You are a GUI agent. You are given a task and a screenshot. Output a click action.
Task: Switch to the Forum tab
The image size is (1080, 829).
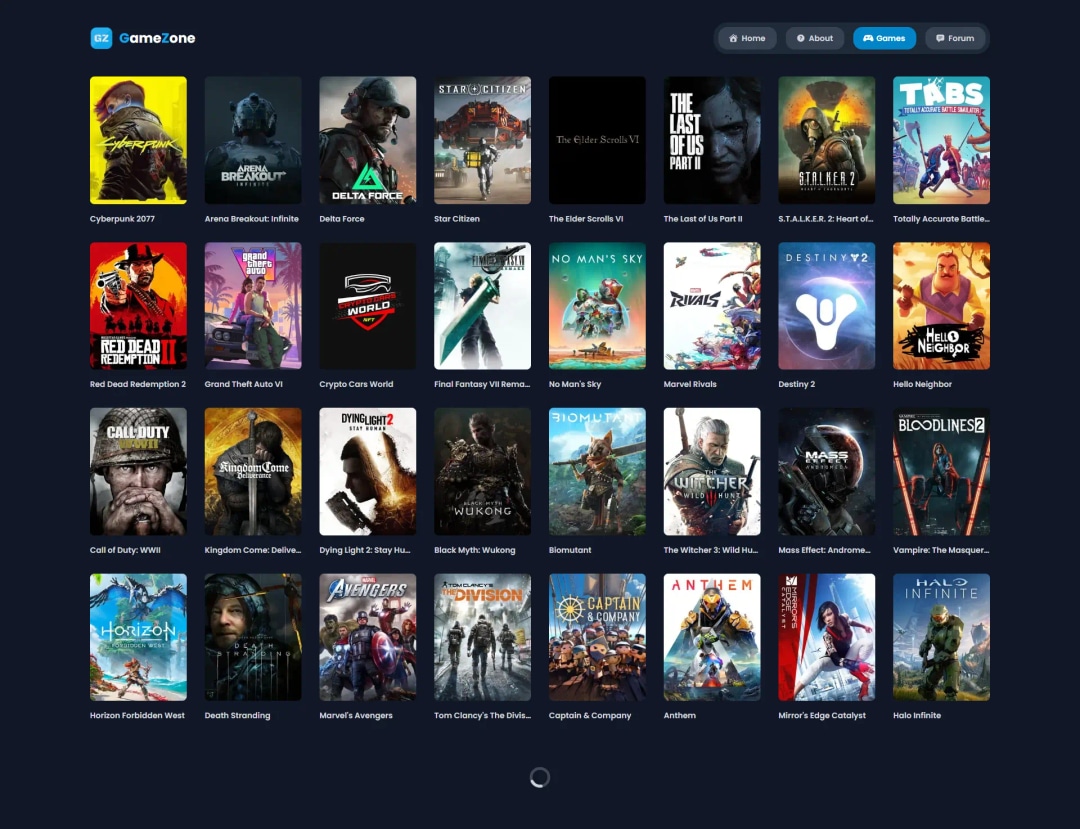tap(955, 38)
